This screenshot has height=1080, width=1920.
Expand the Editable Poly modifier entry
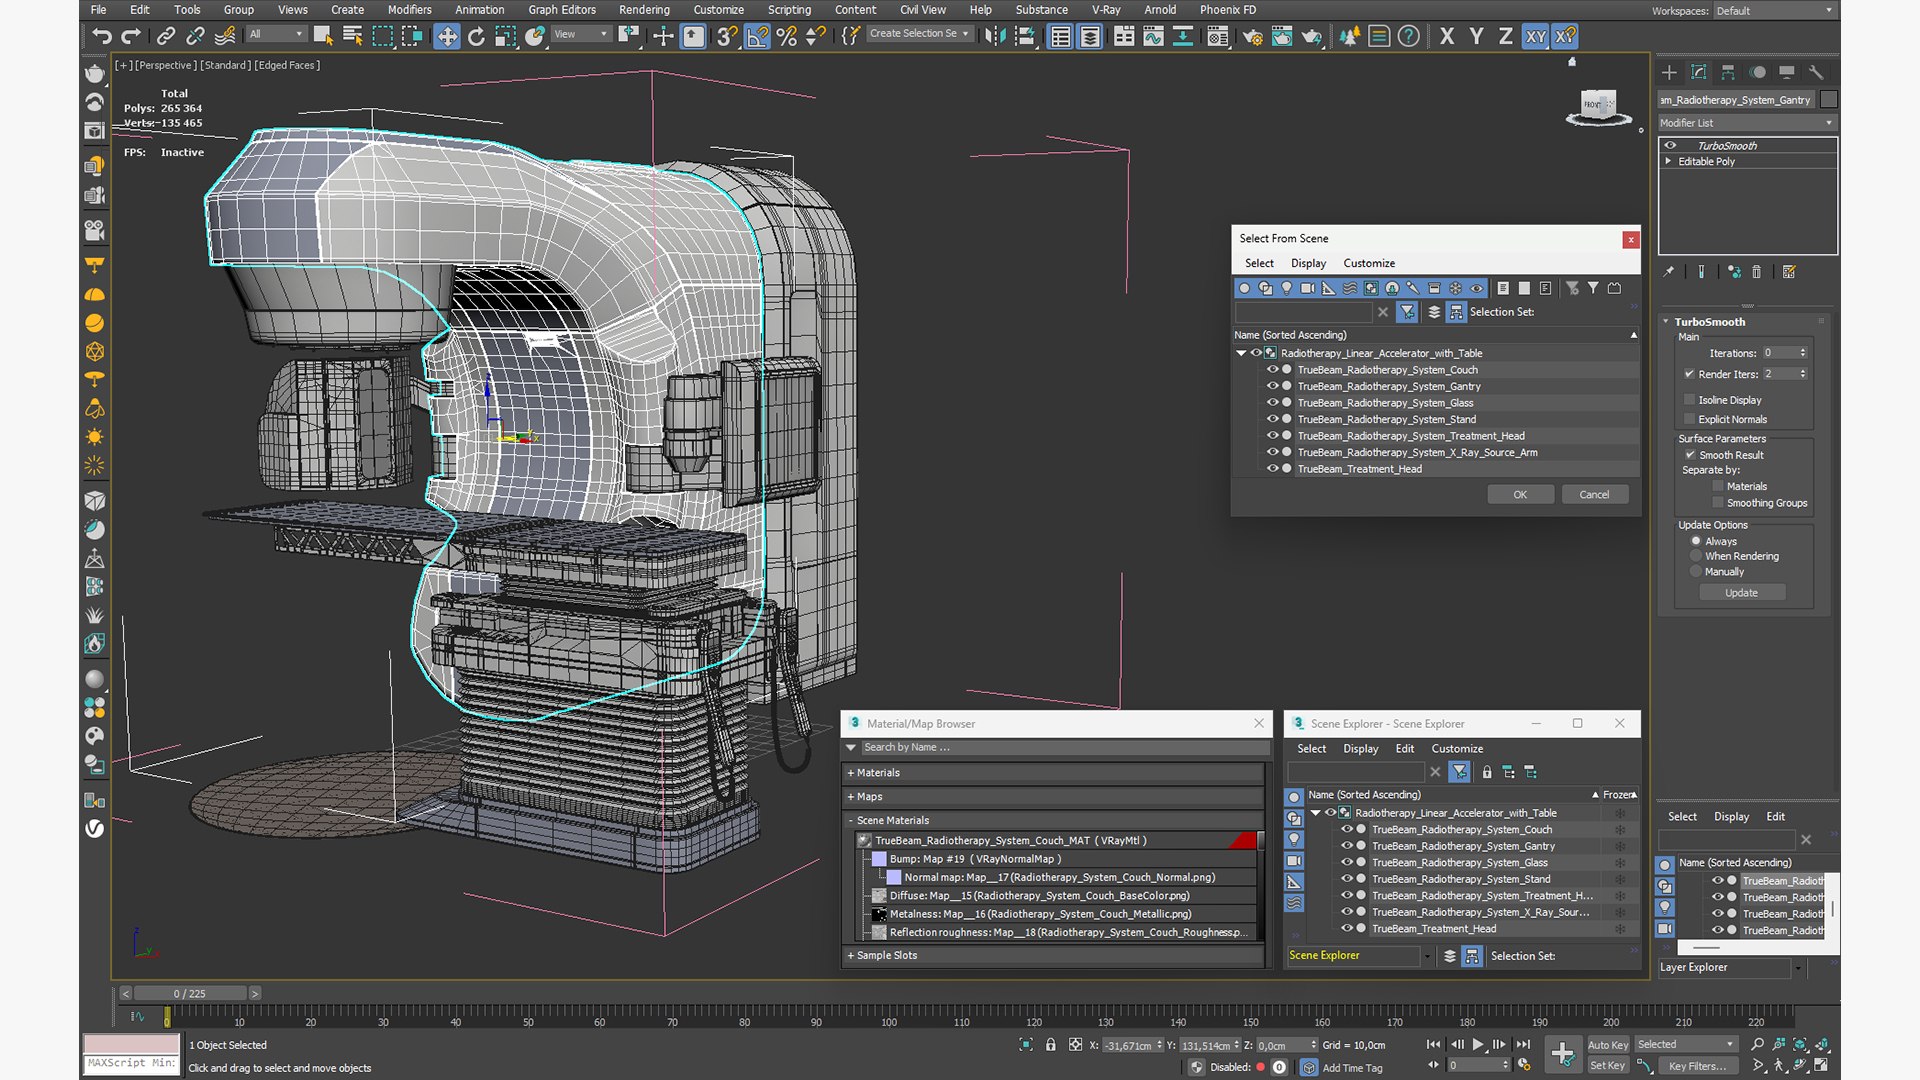[1668, 161]
